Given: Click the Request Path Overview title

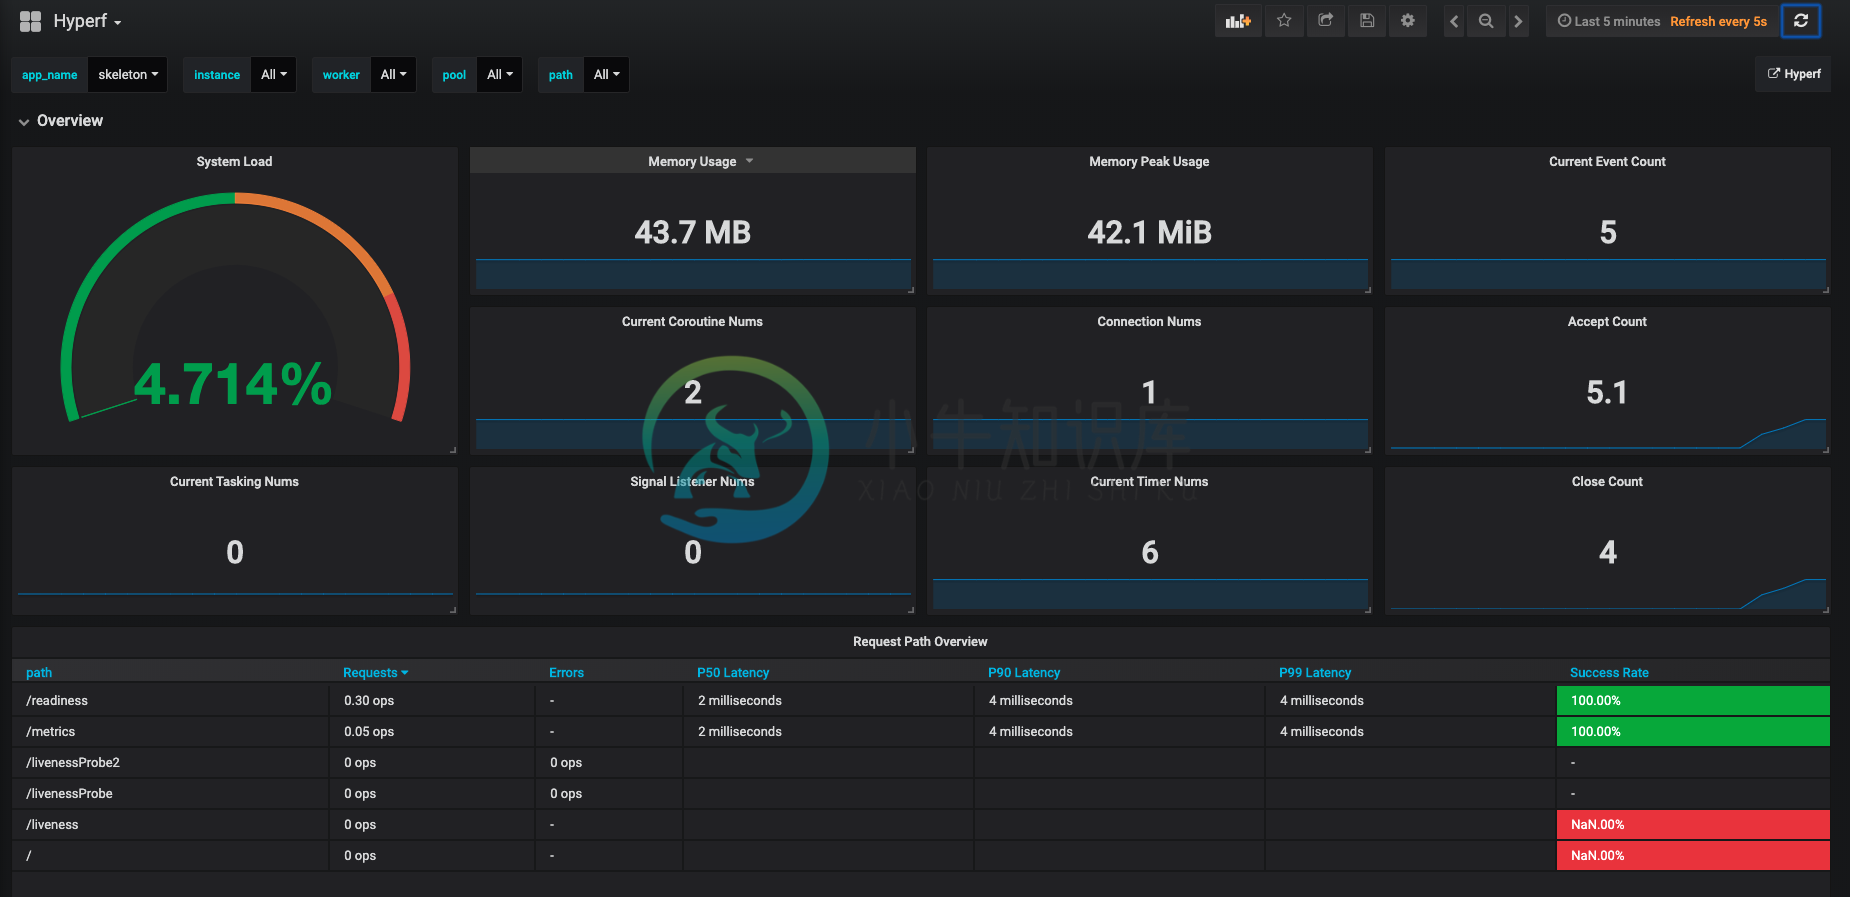Looking at the screenshot, I should 920,641.
